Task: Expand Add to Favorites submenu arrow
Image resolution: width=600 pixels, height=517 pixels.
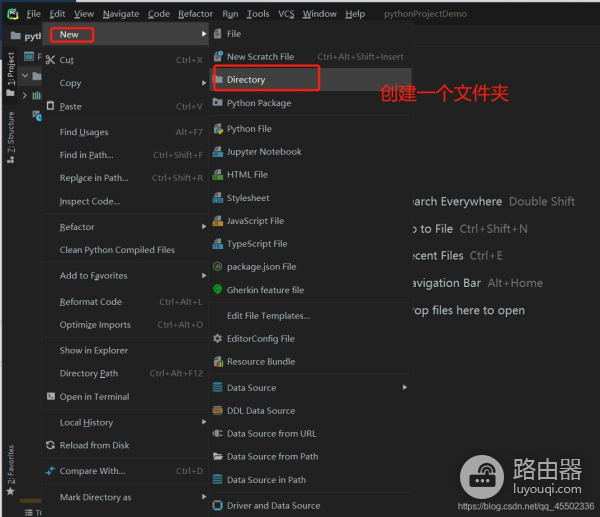Action: point(204,276)
